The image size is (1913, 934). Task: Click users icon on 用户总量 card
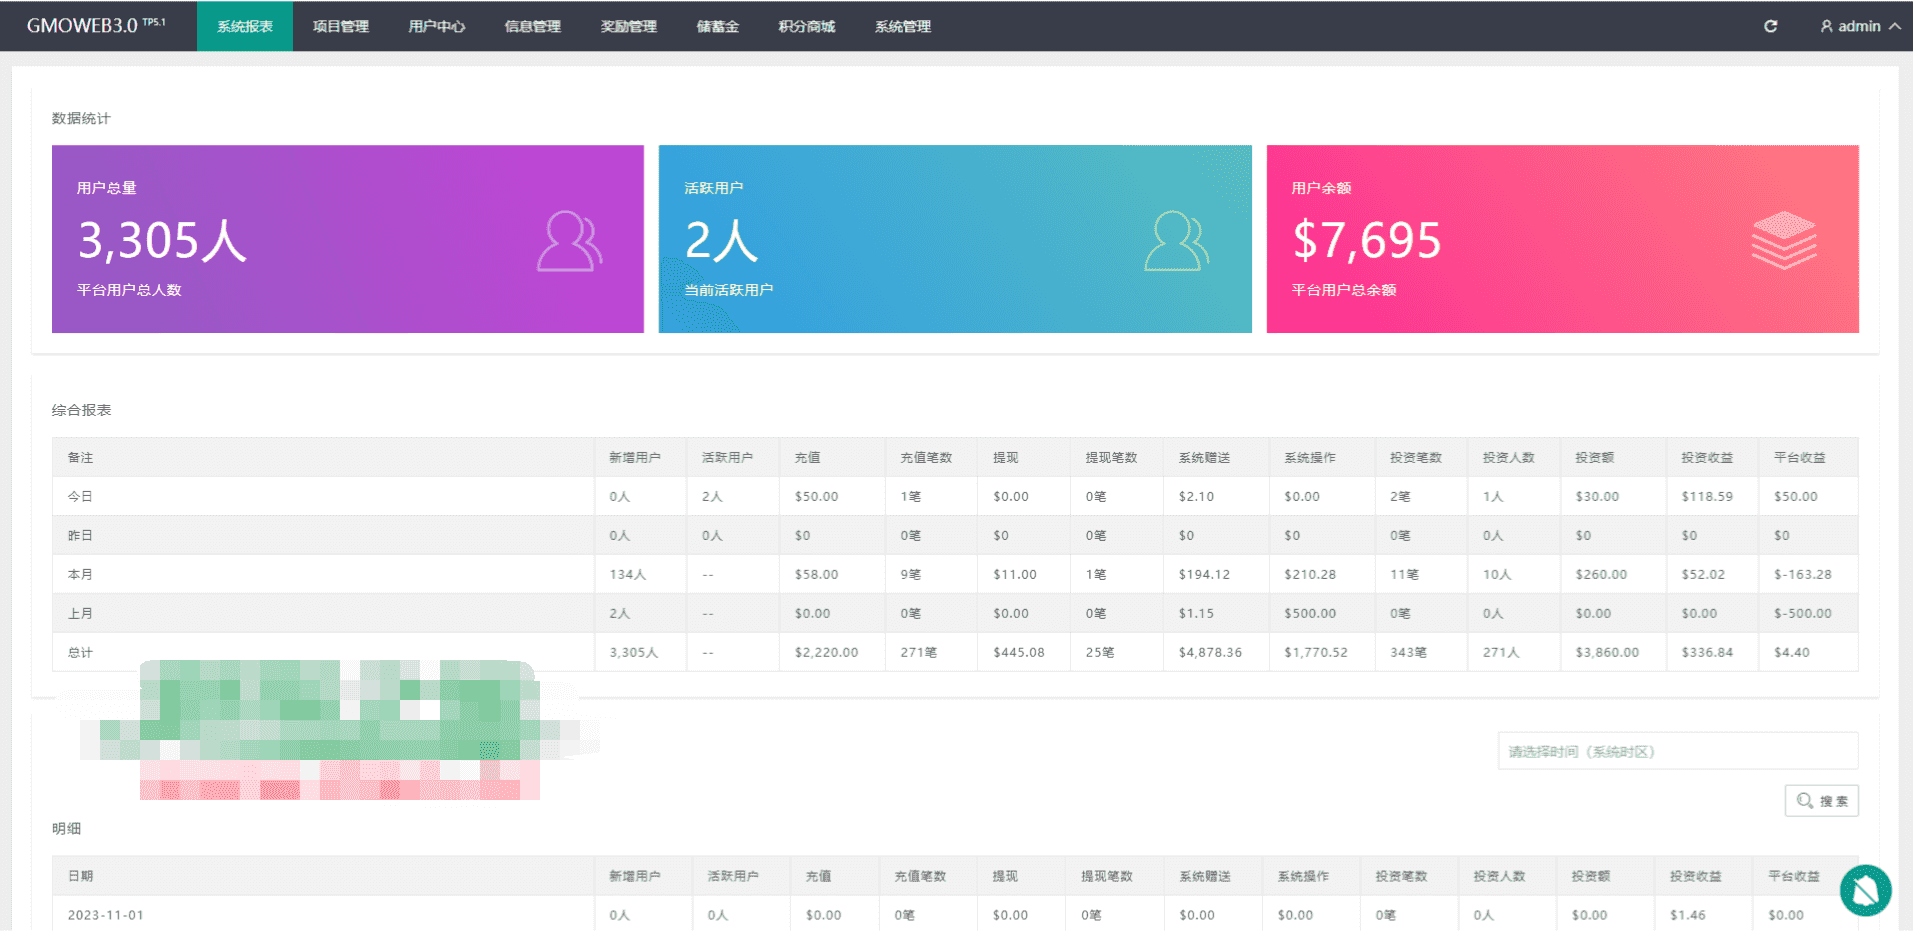[570, 240]
